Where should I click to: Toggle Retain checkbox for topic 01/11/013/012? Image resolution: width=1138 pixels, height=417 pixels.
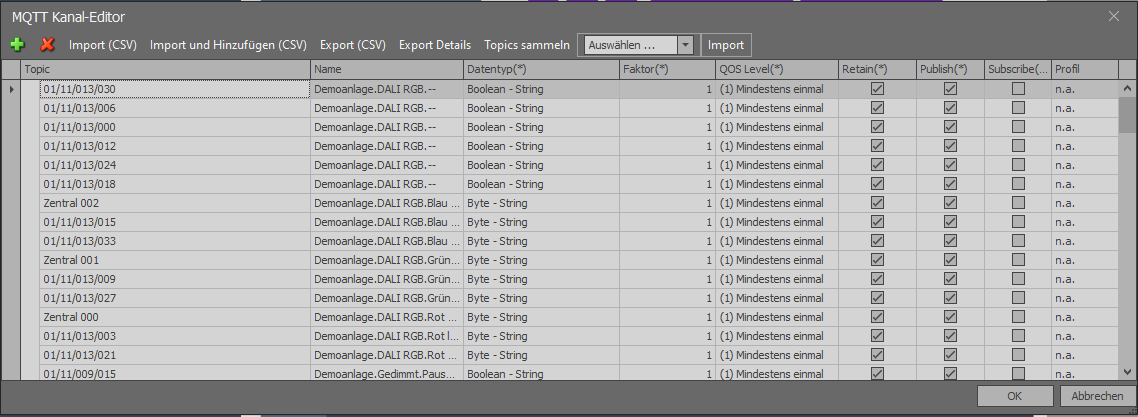click(x=877, y=146)
